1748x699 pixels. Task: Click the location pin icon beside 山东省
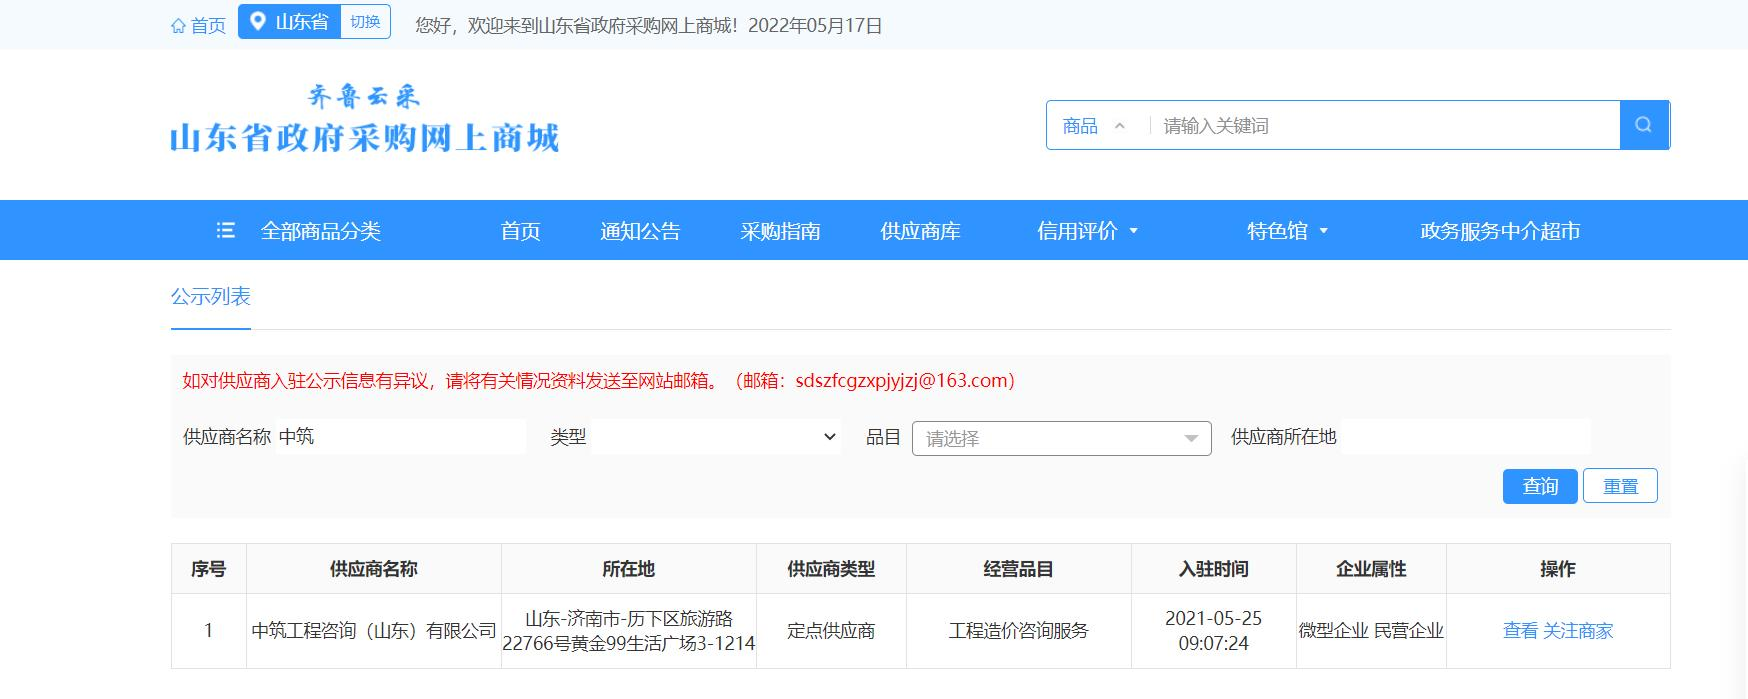[258, 22]
